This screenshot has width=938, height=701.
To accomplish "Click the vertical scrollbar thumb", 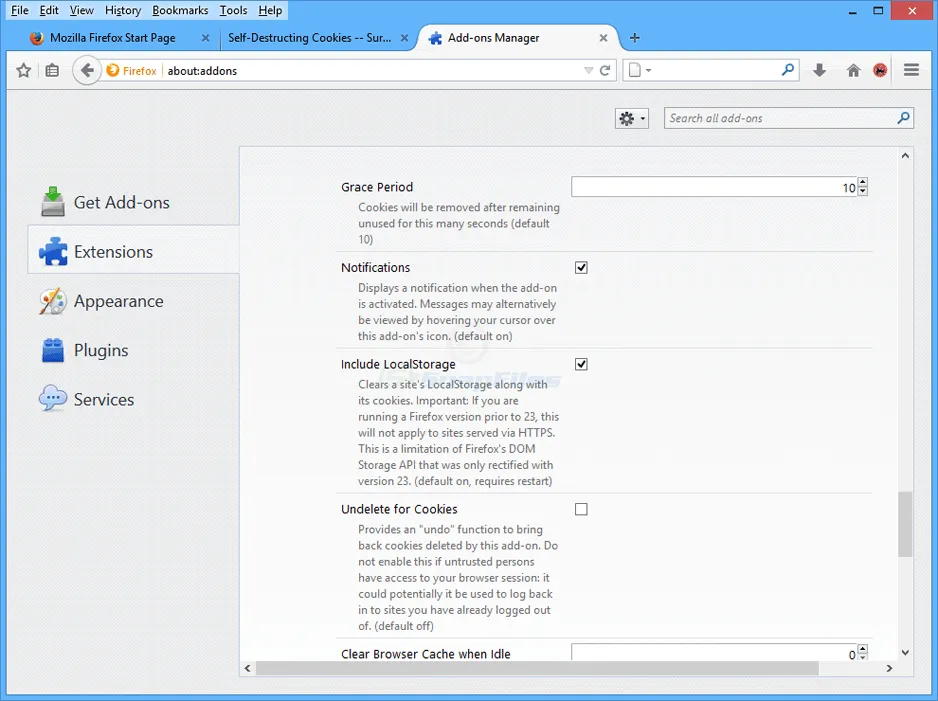I will [905, 524].
